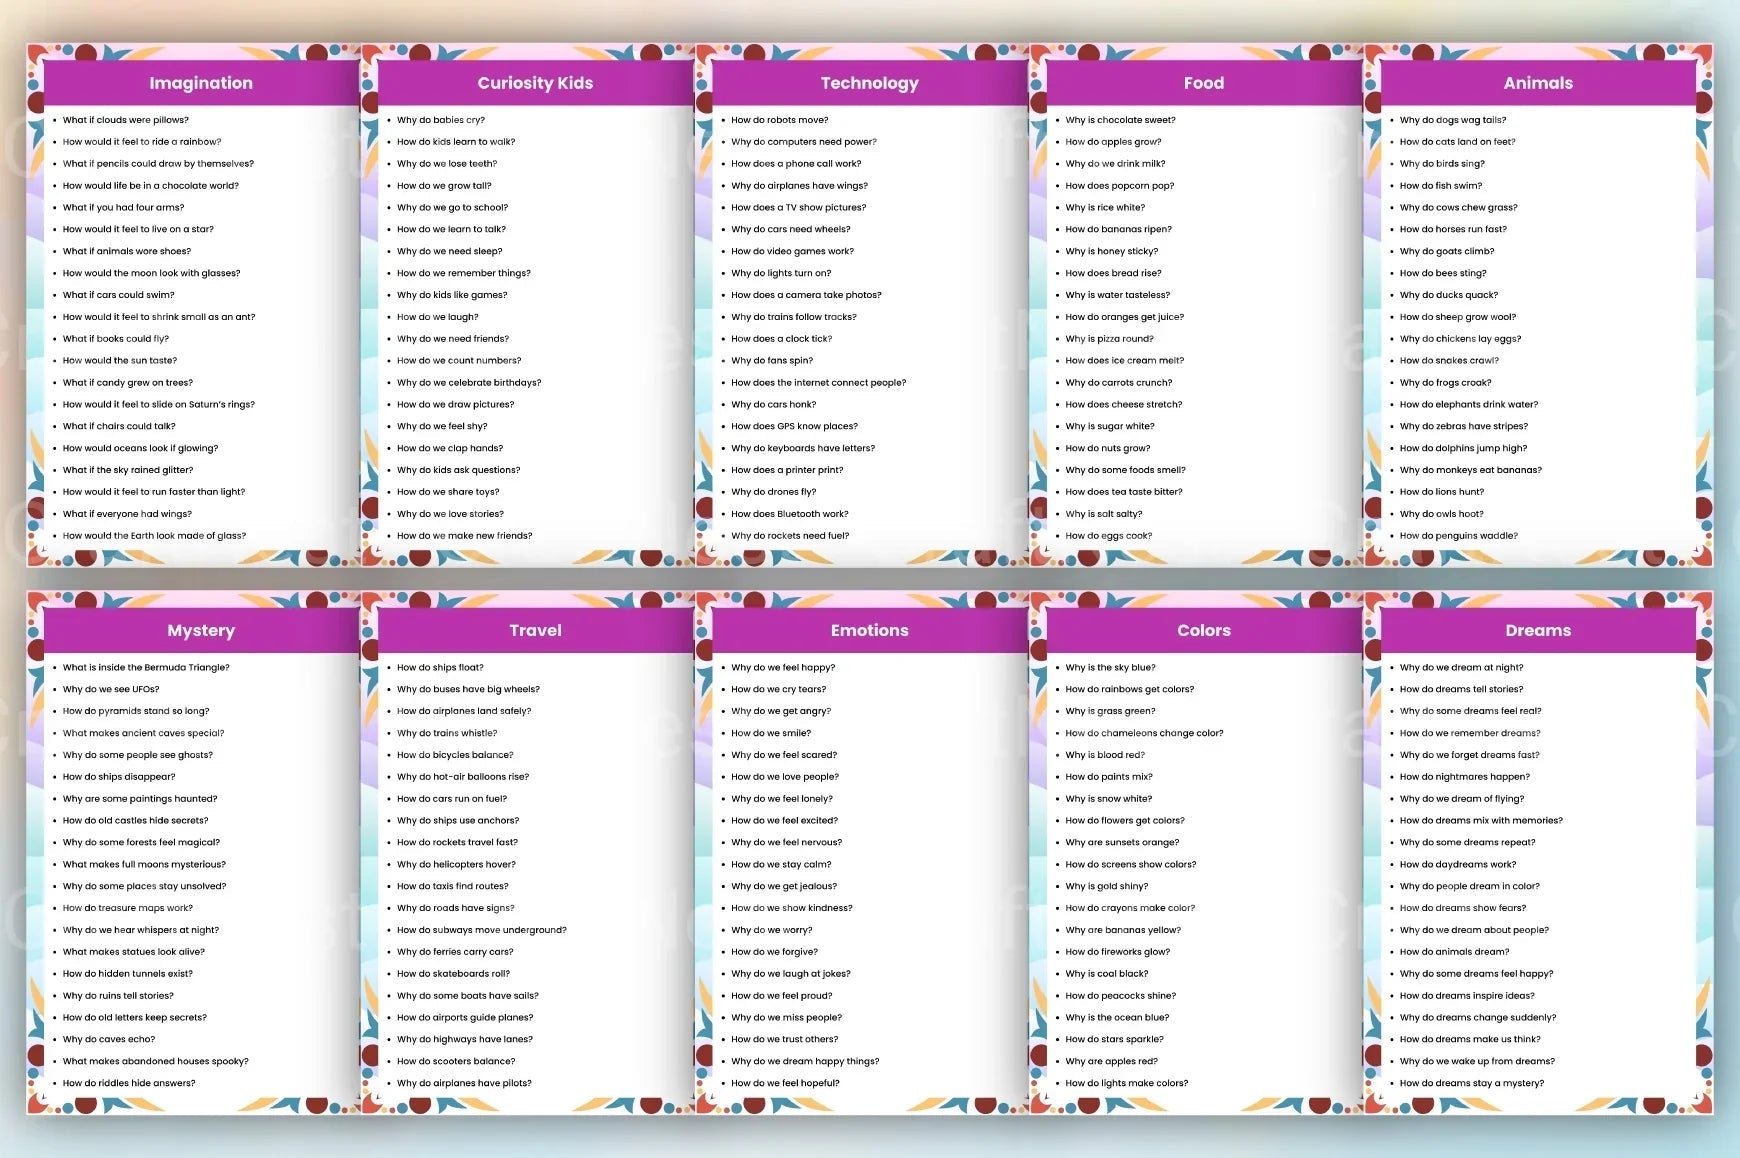Viewport: 1740px width, 1158px height.
Task: Select 'Why do airplanes have wings?' line
Action: pyautogui.click(x=799, y=186)
